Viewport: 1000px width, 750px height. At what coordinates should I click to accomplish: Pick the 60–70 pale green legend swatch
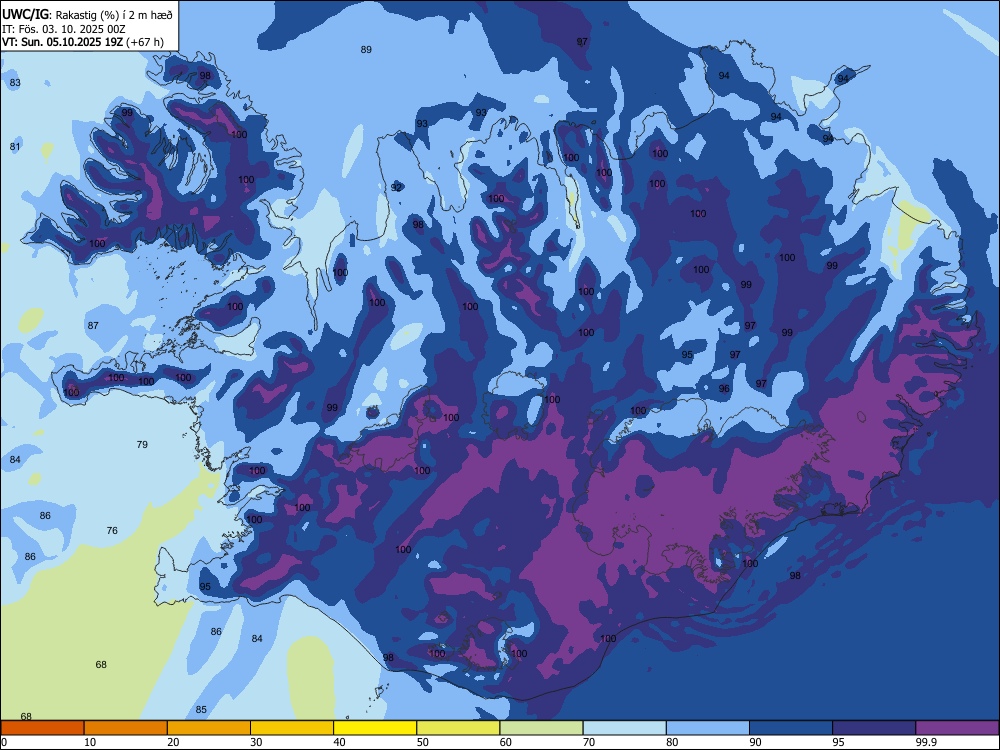coord(541,728)
